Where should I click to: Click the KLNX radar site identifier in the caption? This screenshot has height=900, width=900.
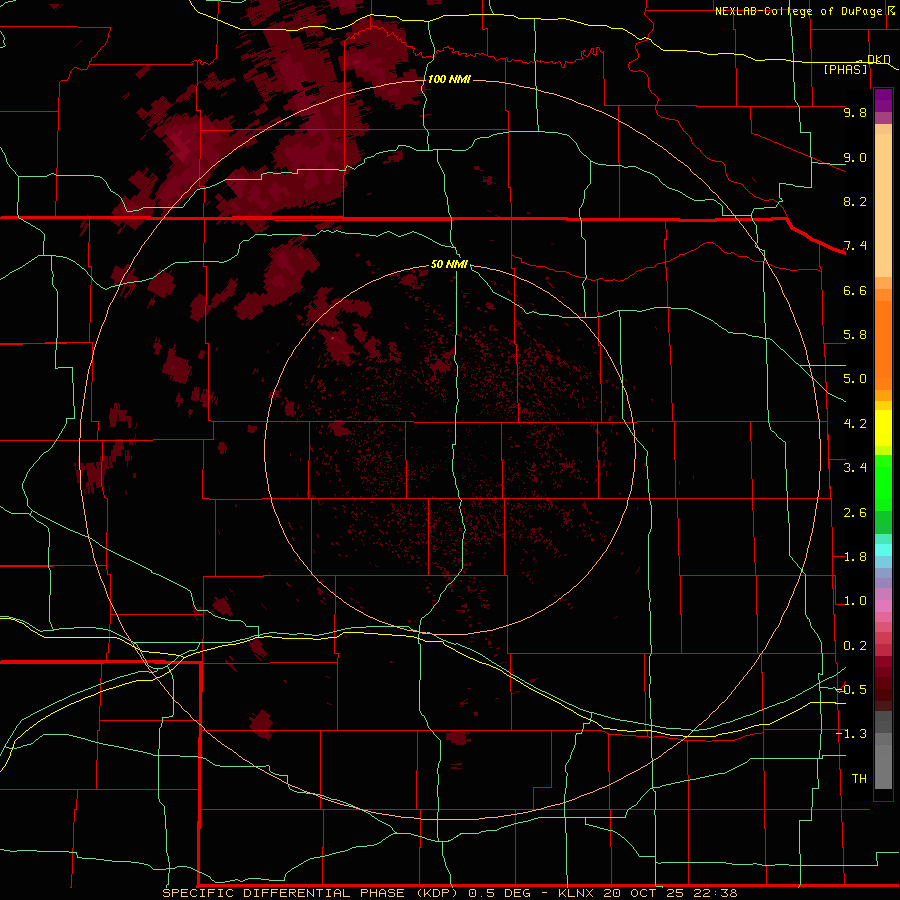click(575, 893)
